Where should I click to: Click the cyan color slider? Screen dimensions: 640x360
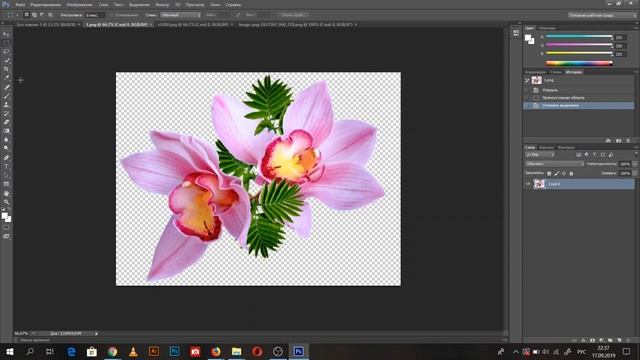pos(579,37)
